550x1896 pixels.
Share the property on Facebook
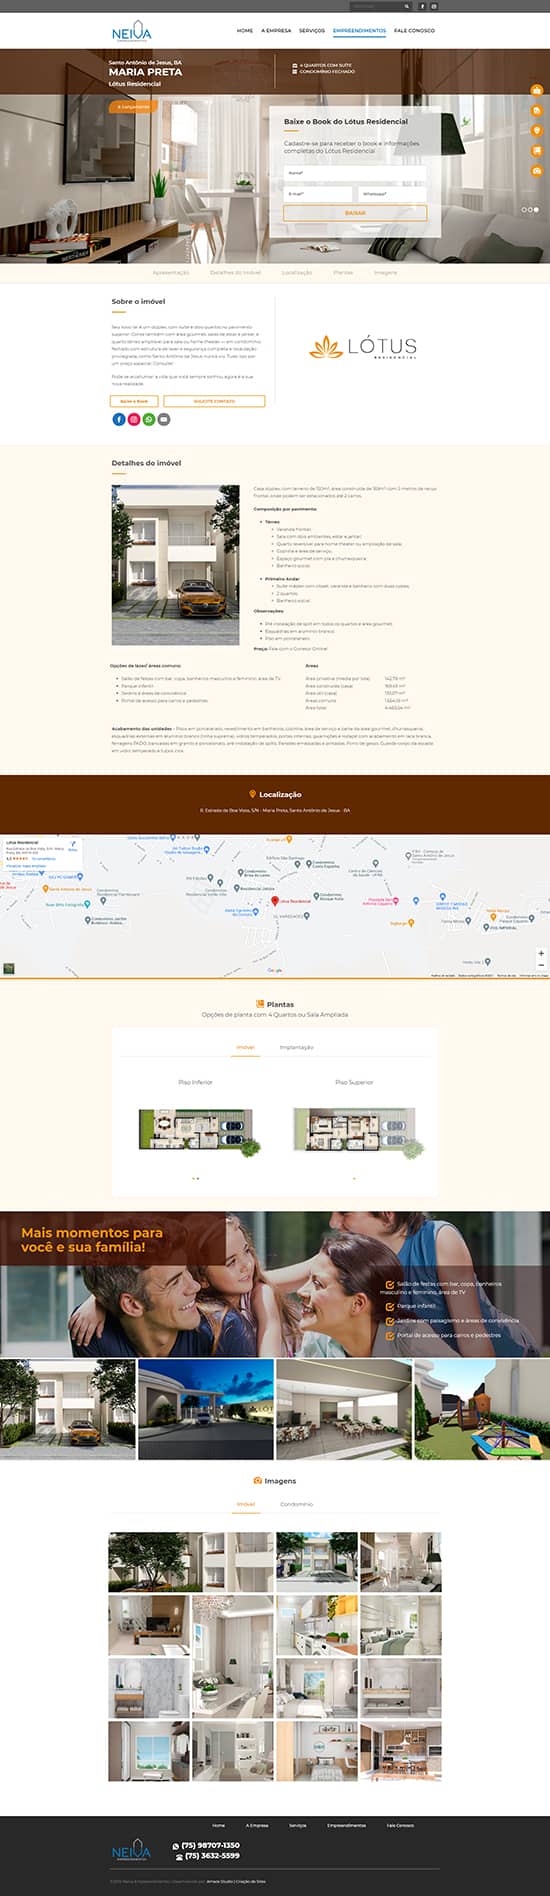click(118, 419)
